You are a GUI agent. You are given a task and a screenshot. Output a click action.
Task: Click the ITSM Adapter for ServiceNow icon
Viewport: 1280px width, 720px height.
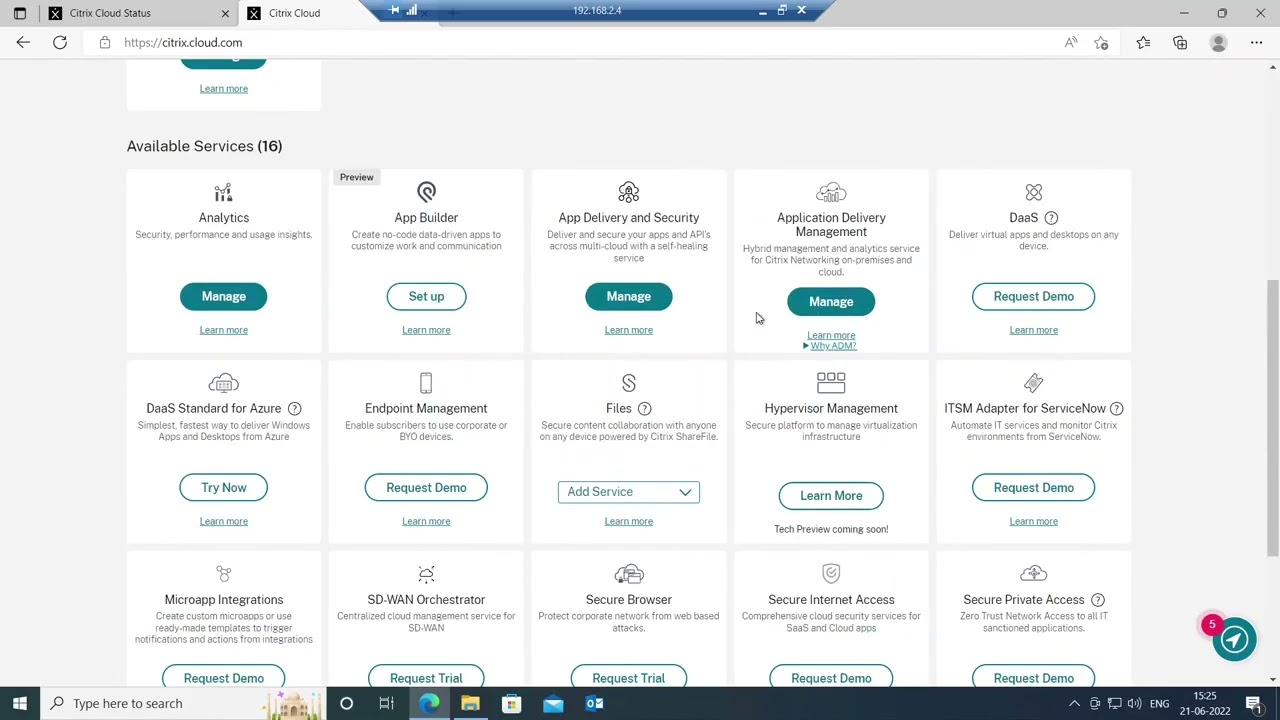[x=1033, y=383]
